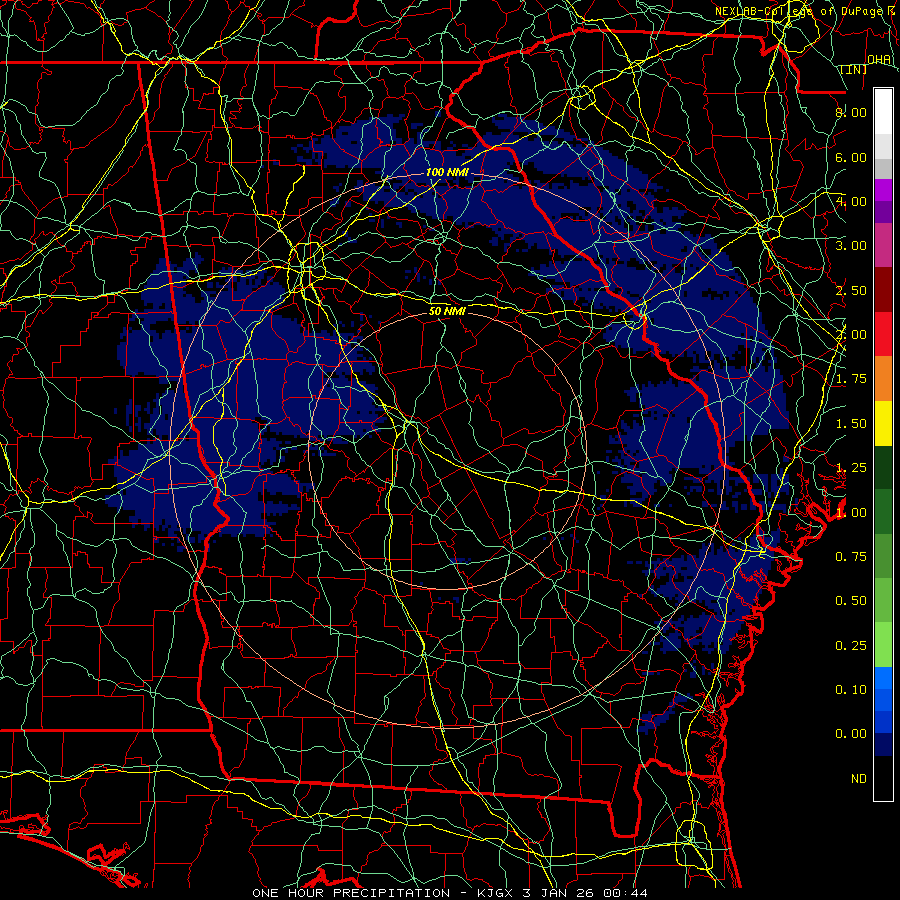
Task: Click the black ND swatch at legend bottom
Action: [x=883, y=778]
